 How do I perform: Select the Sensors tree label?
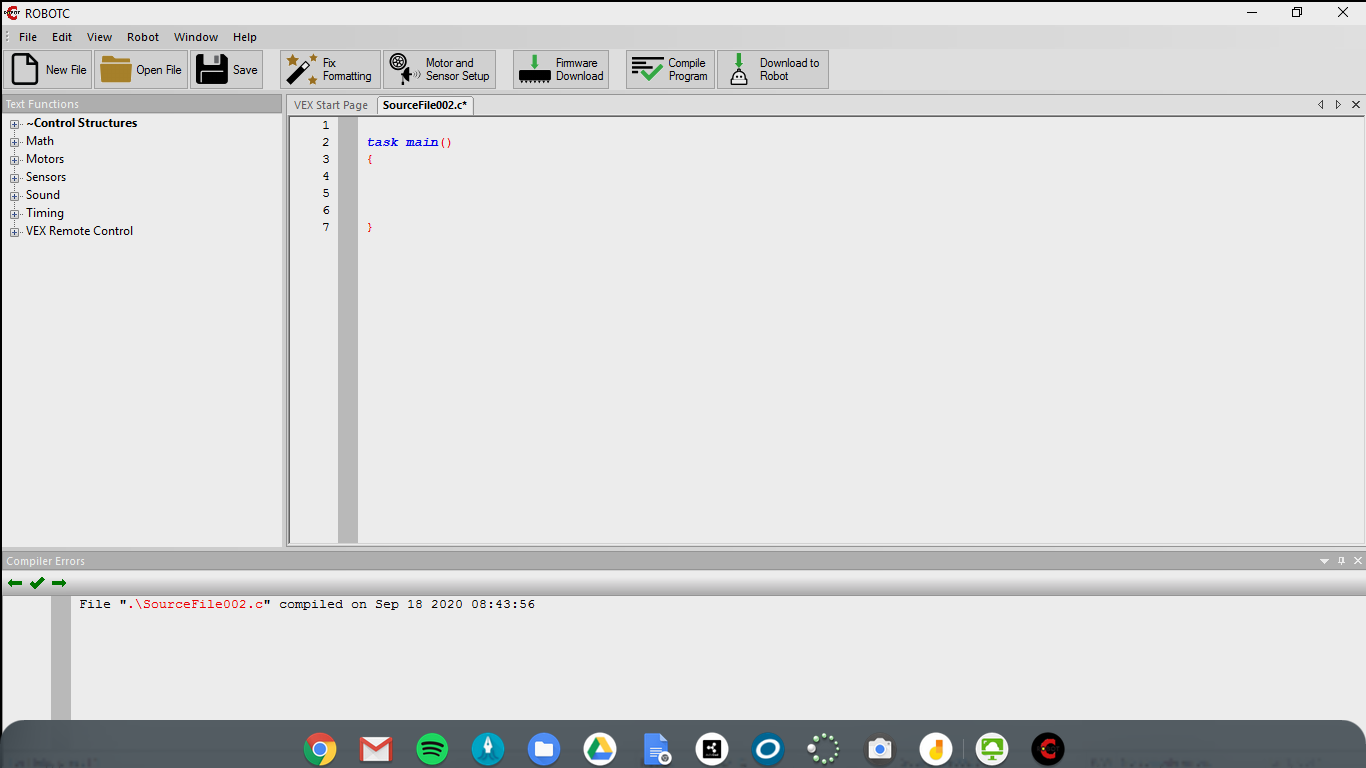point(46,177)
